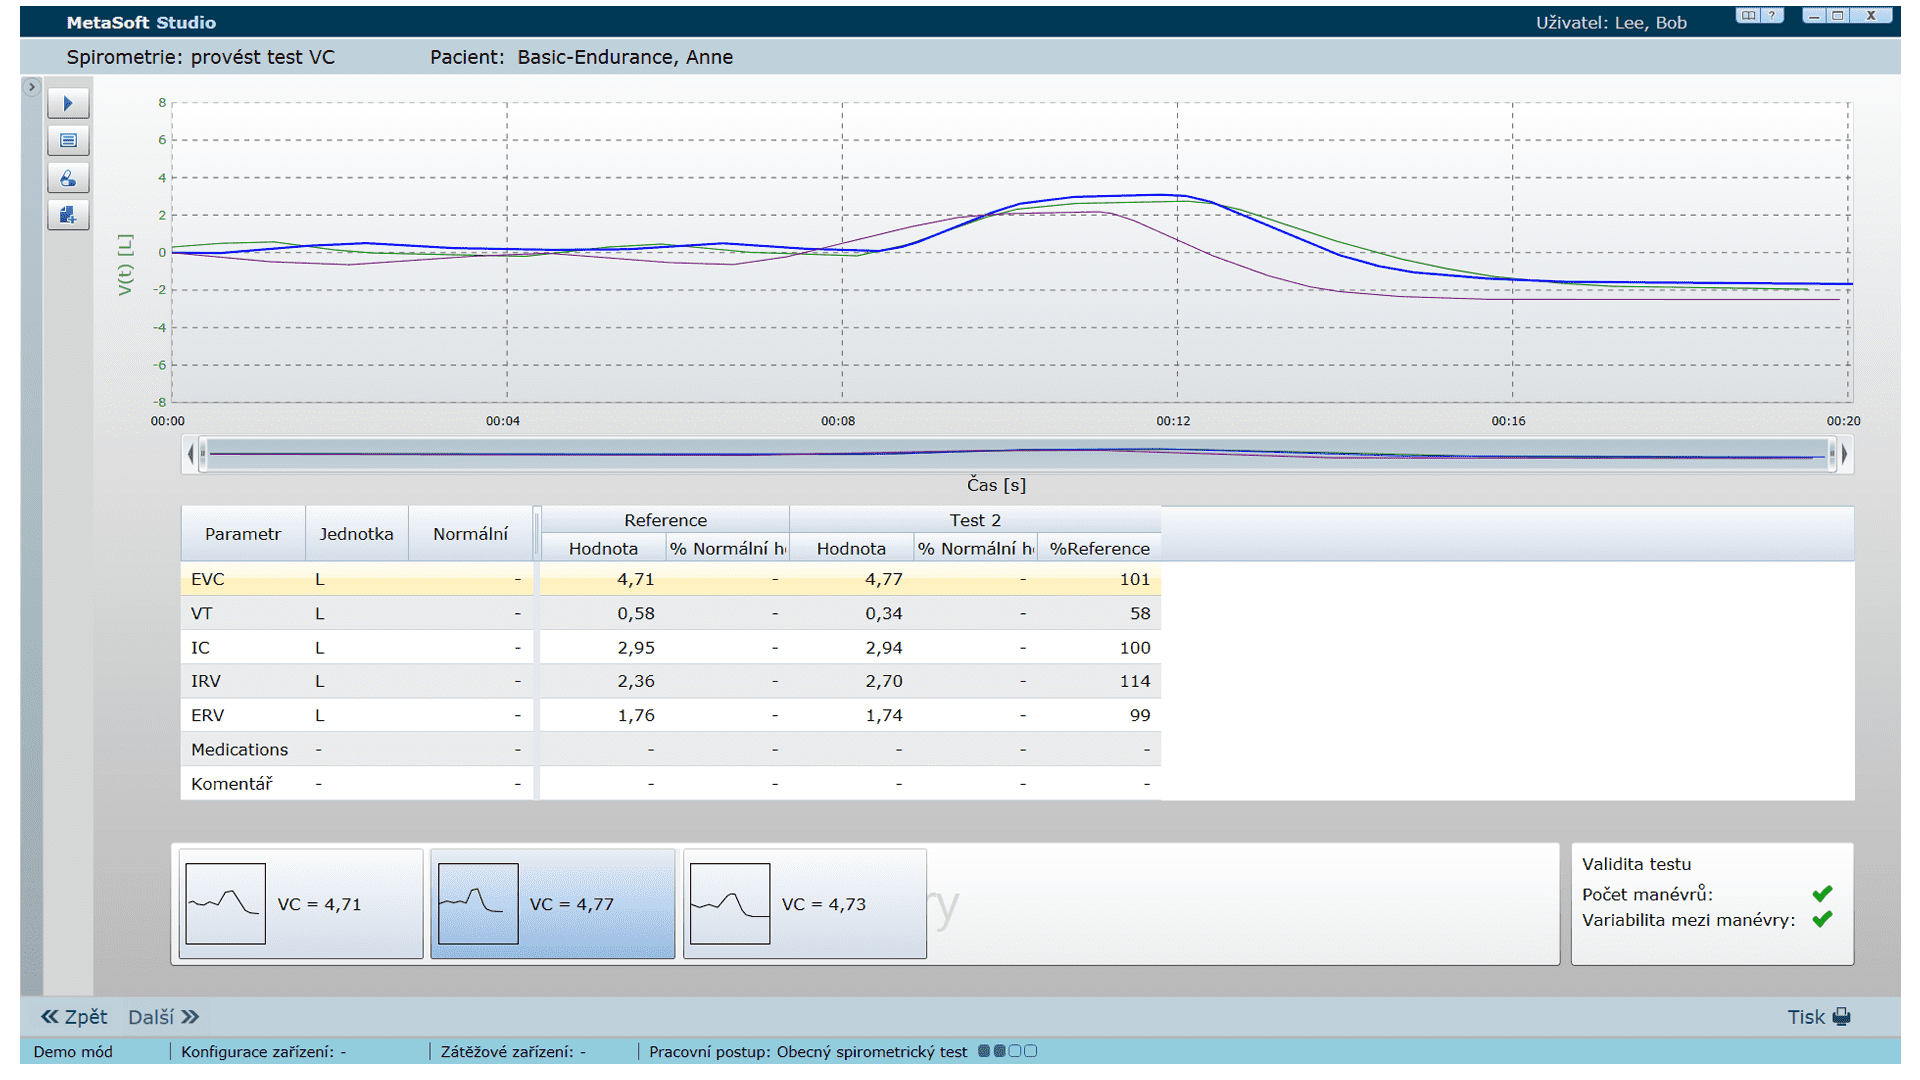Add a new document via the sidebar icon
The width and height of the screenshot is (1920, 1080).
(x=67, y=214)
